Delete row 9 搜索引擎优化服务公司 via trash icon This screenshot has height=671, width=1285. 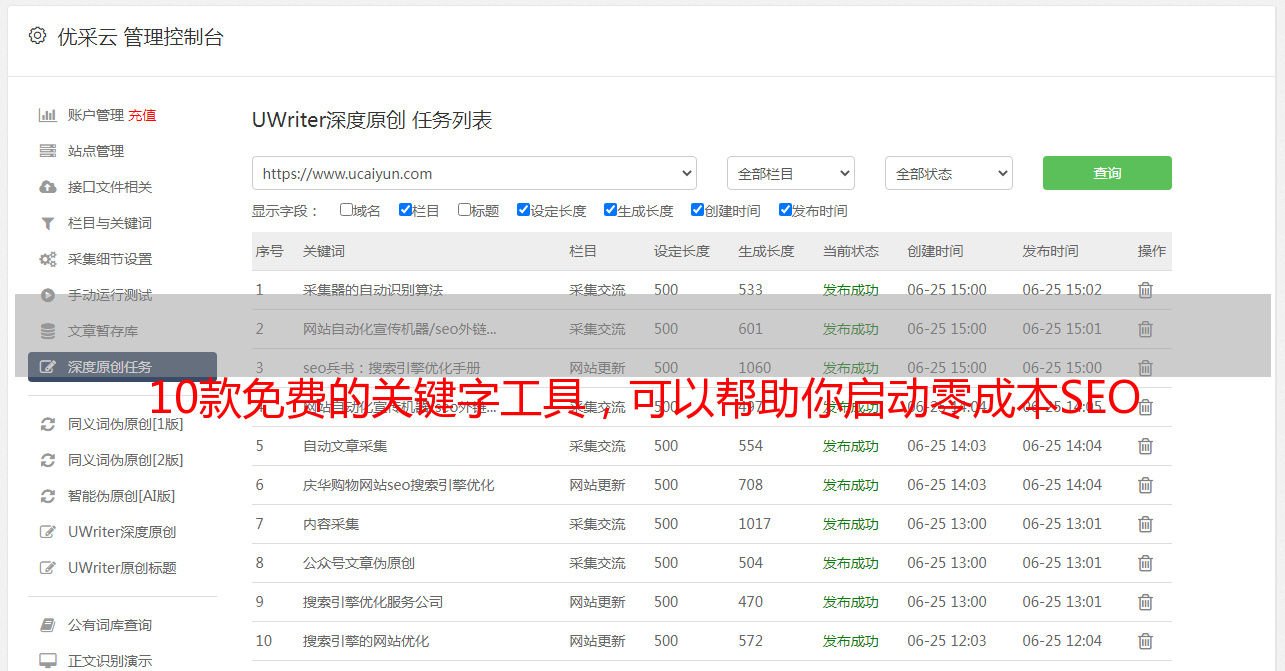coord(1146,602)
